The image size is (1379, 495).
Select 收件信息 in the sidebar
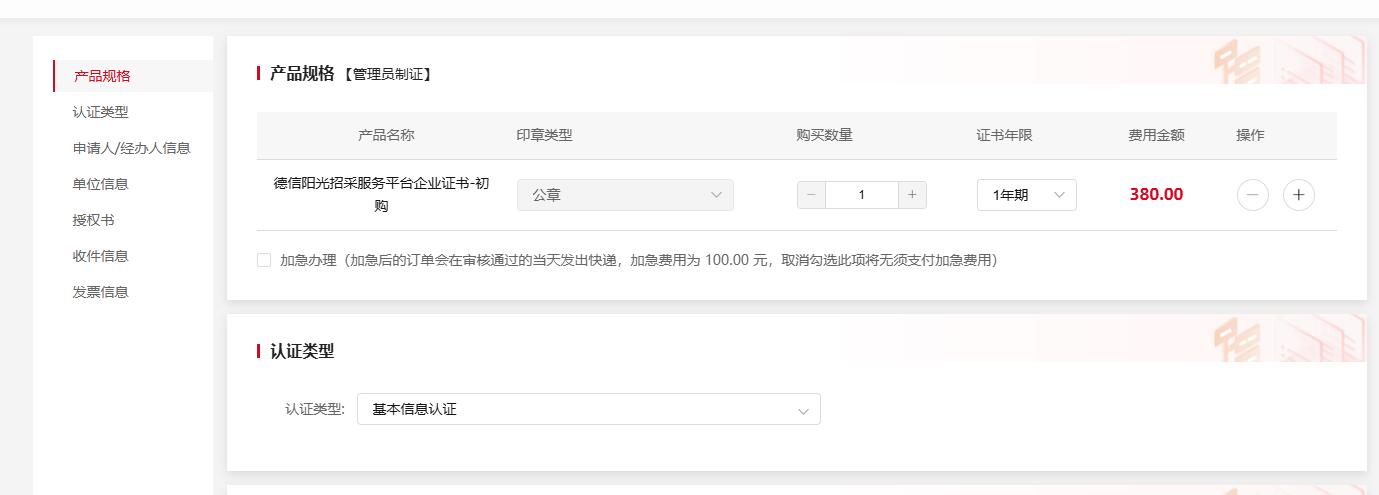tap(101, 256)
